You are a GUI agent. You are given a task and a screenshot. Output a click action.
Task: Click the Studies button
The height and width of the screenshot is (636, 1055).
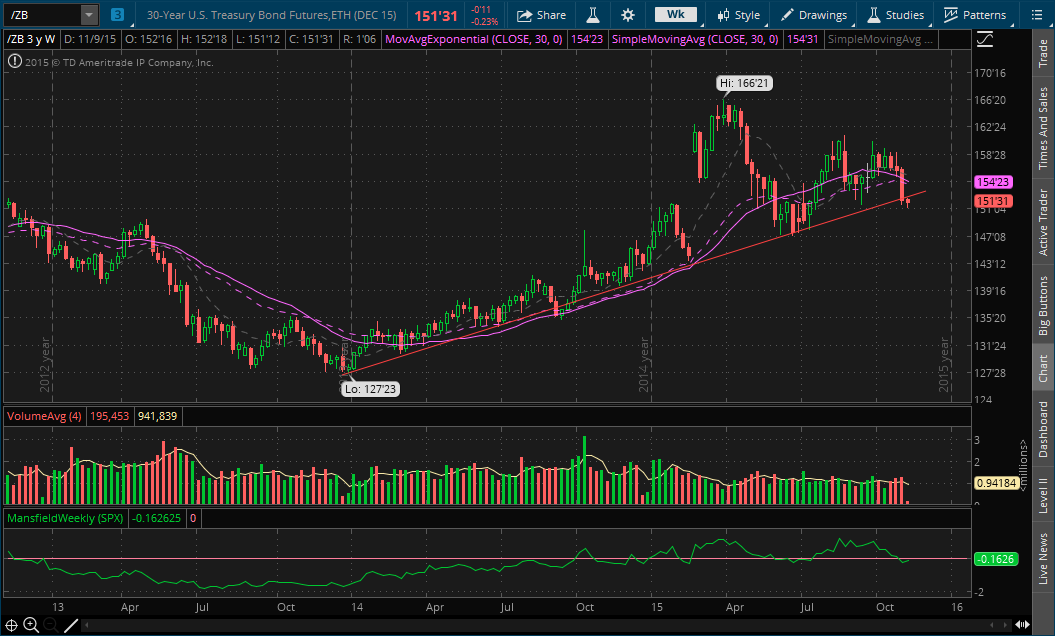pyautogui.click(x=895, y=15)
